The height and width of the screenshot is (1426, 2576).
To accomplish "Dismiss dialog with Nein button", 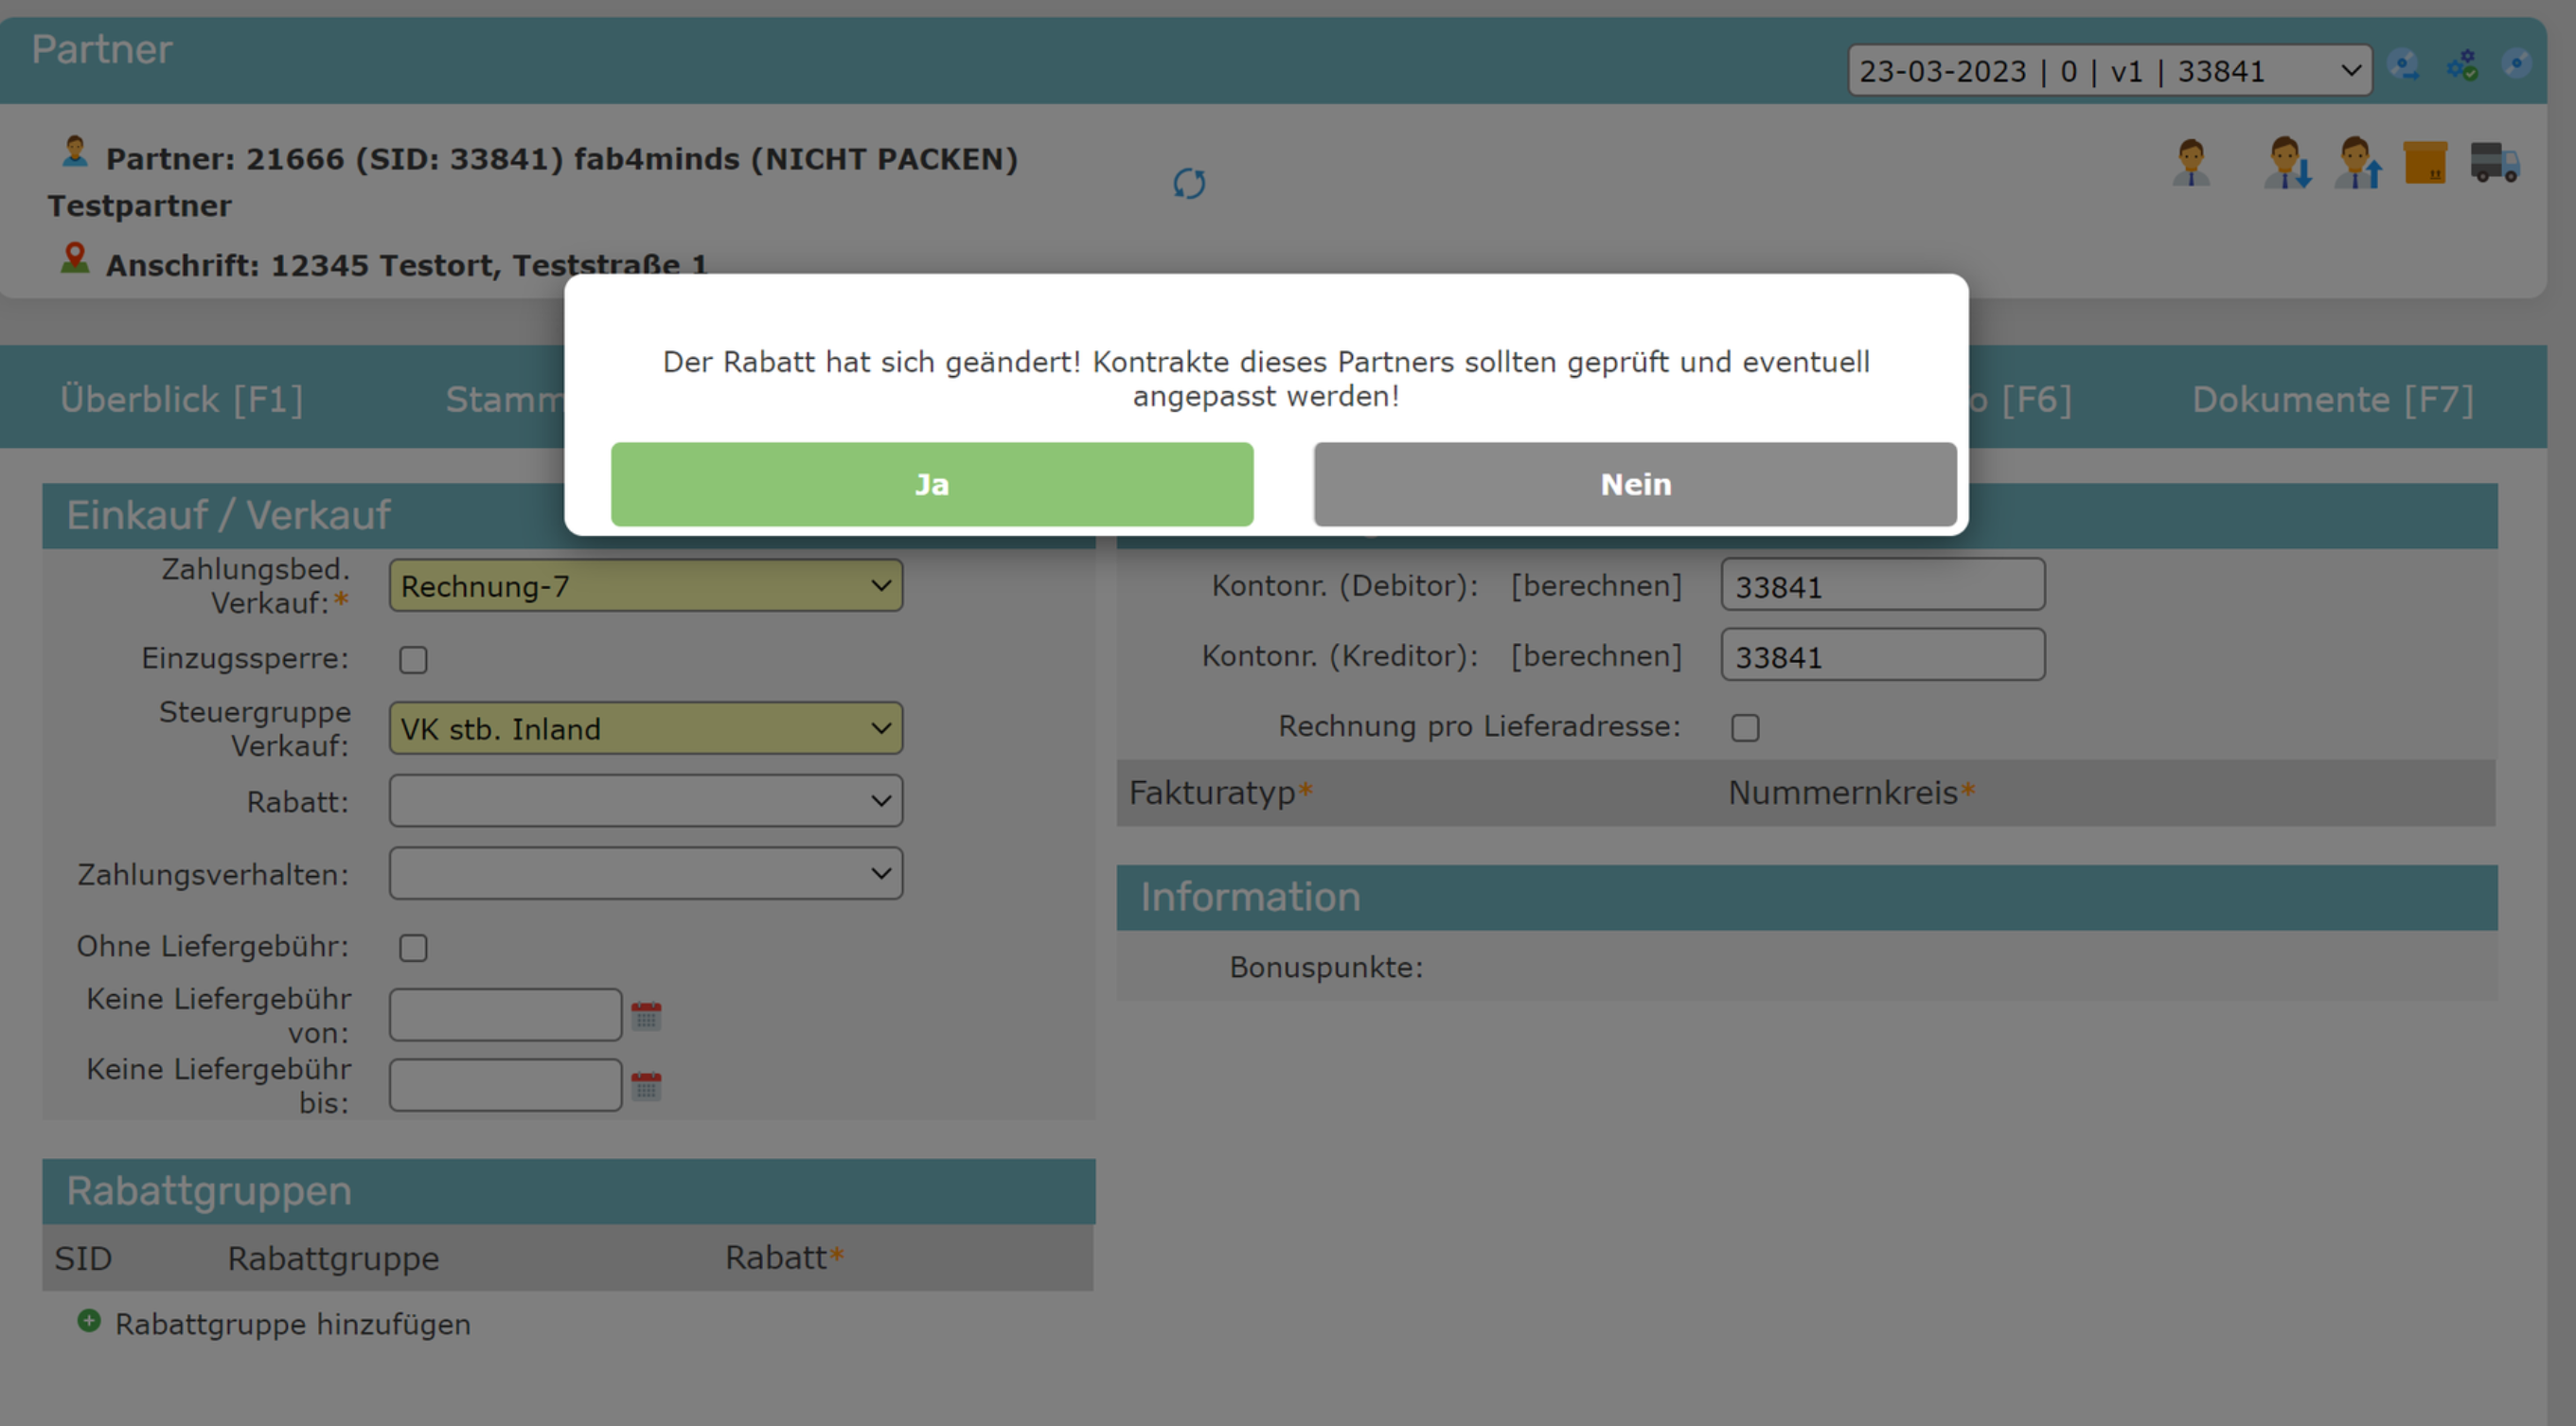I will click(1635, 485).
